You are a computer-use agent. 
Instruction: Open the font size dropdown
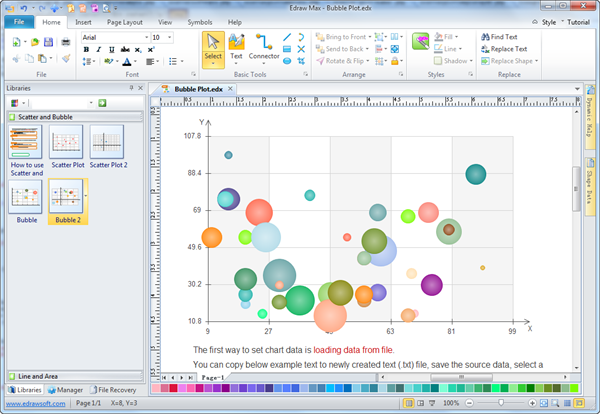[166, 37]
